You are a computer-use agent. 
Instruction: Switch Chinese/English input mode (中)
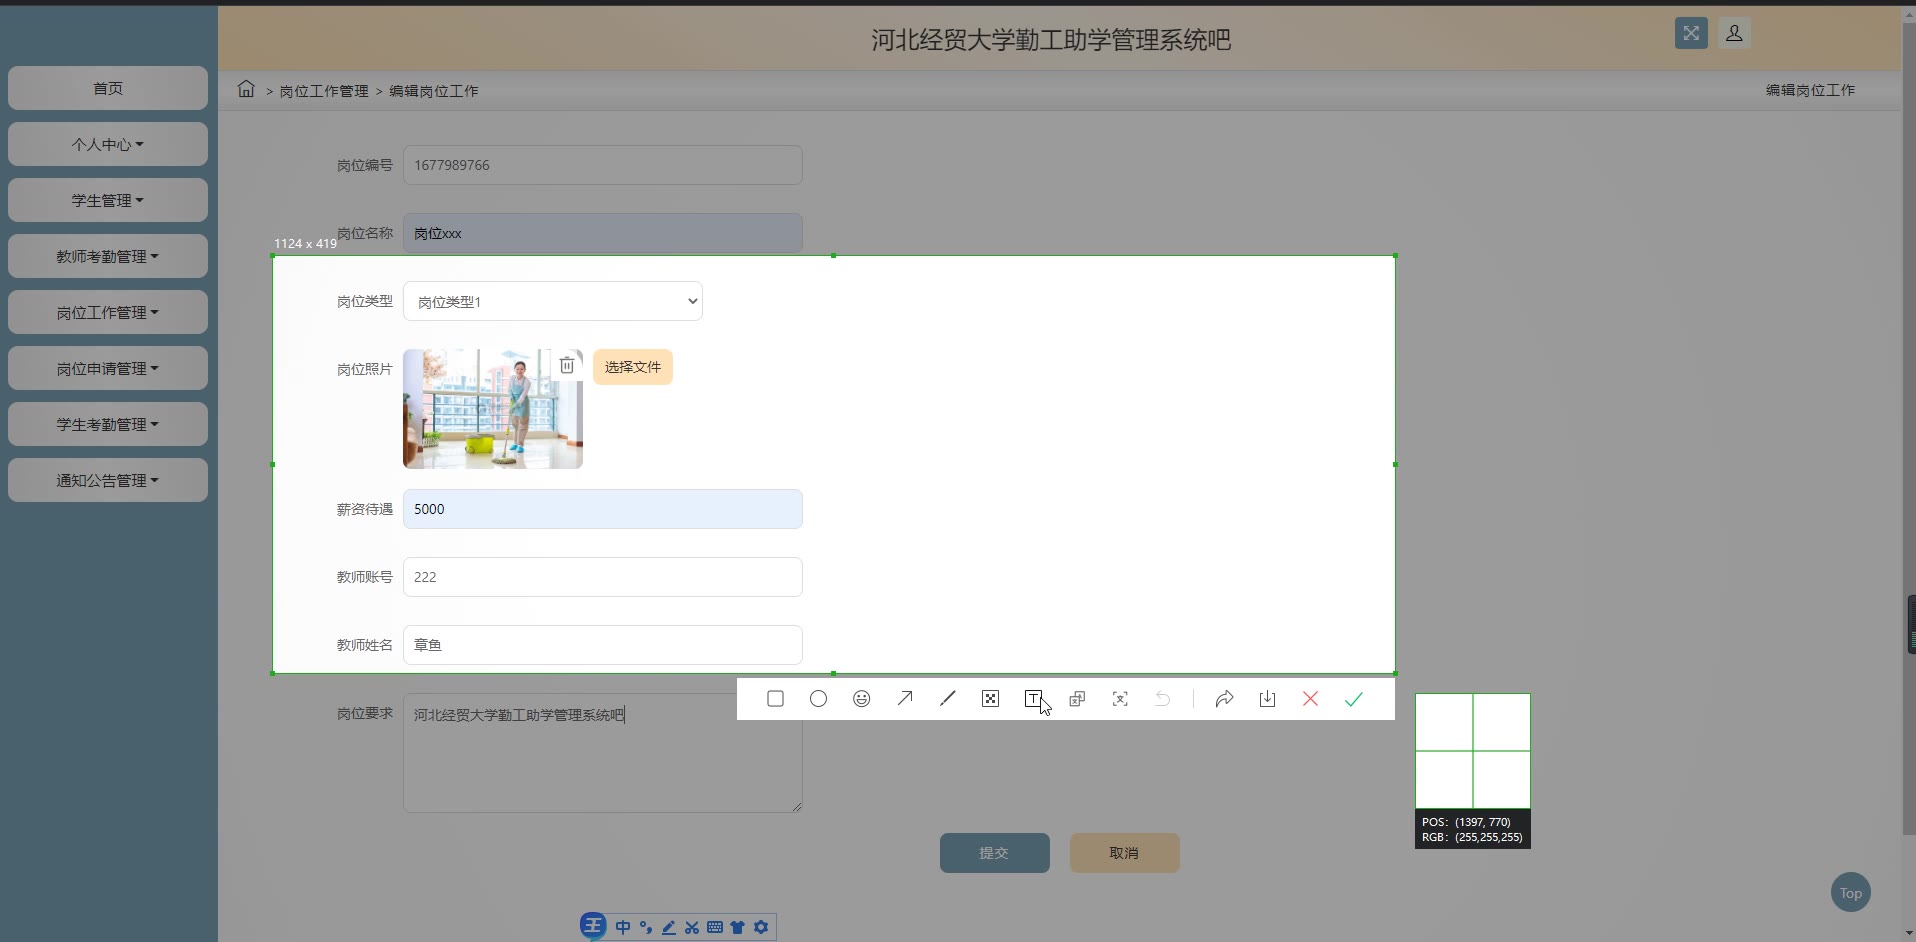point(623,927)
